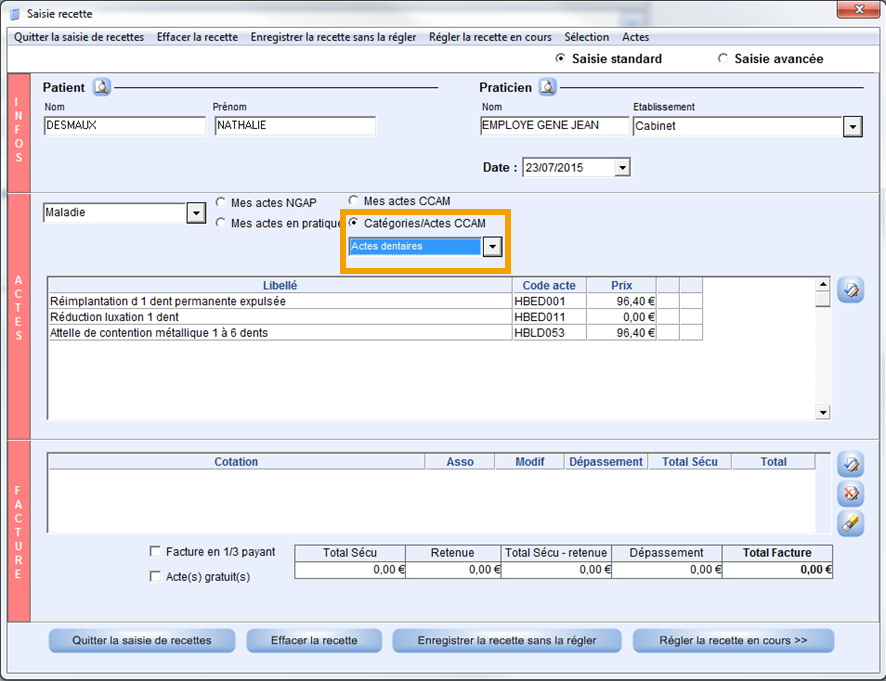This screenshot has height=681, width=886.
Task: Click the red cross delete icon in facture
Action: click(850, 493)
